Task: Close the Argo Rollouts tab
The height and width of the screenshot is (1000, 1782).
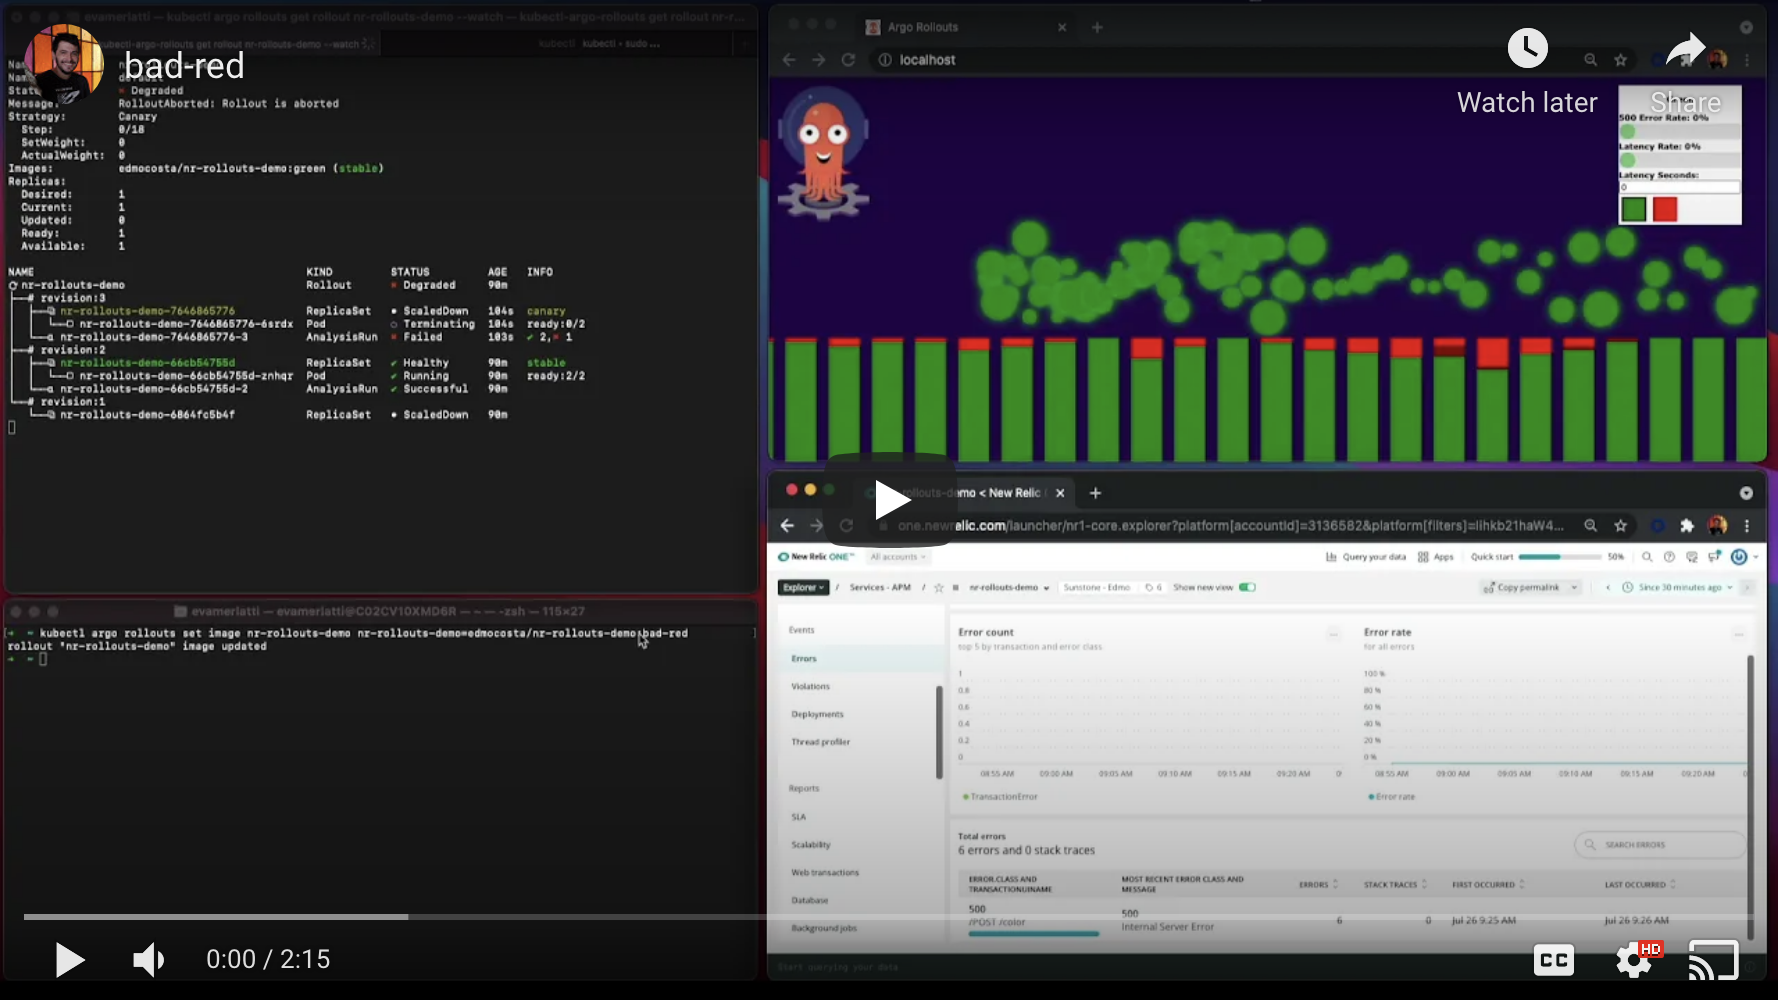Action: click(x=1062, y=27)
